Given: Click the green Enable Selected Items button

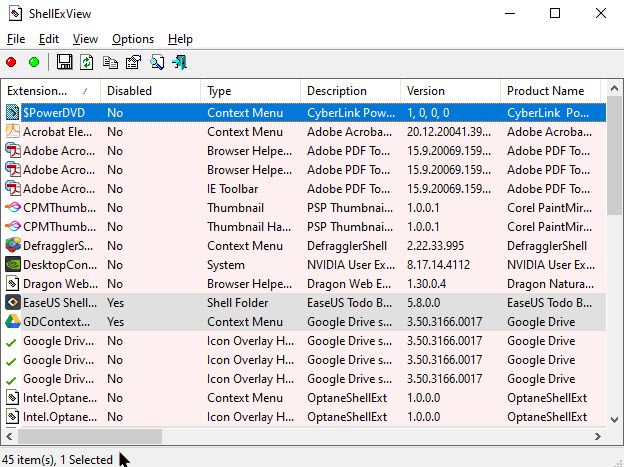Looking at the screenshot, I should [34, 63].
